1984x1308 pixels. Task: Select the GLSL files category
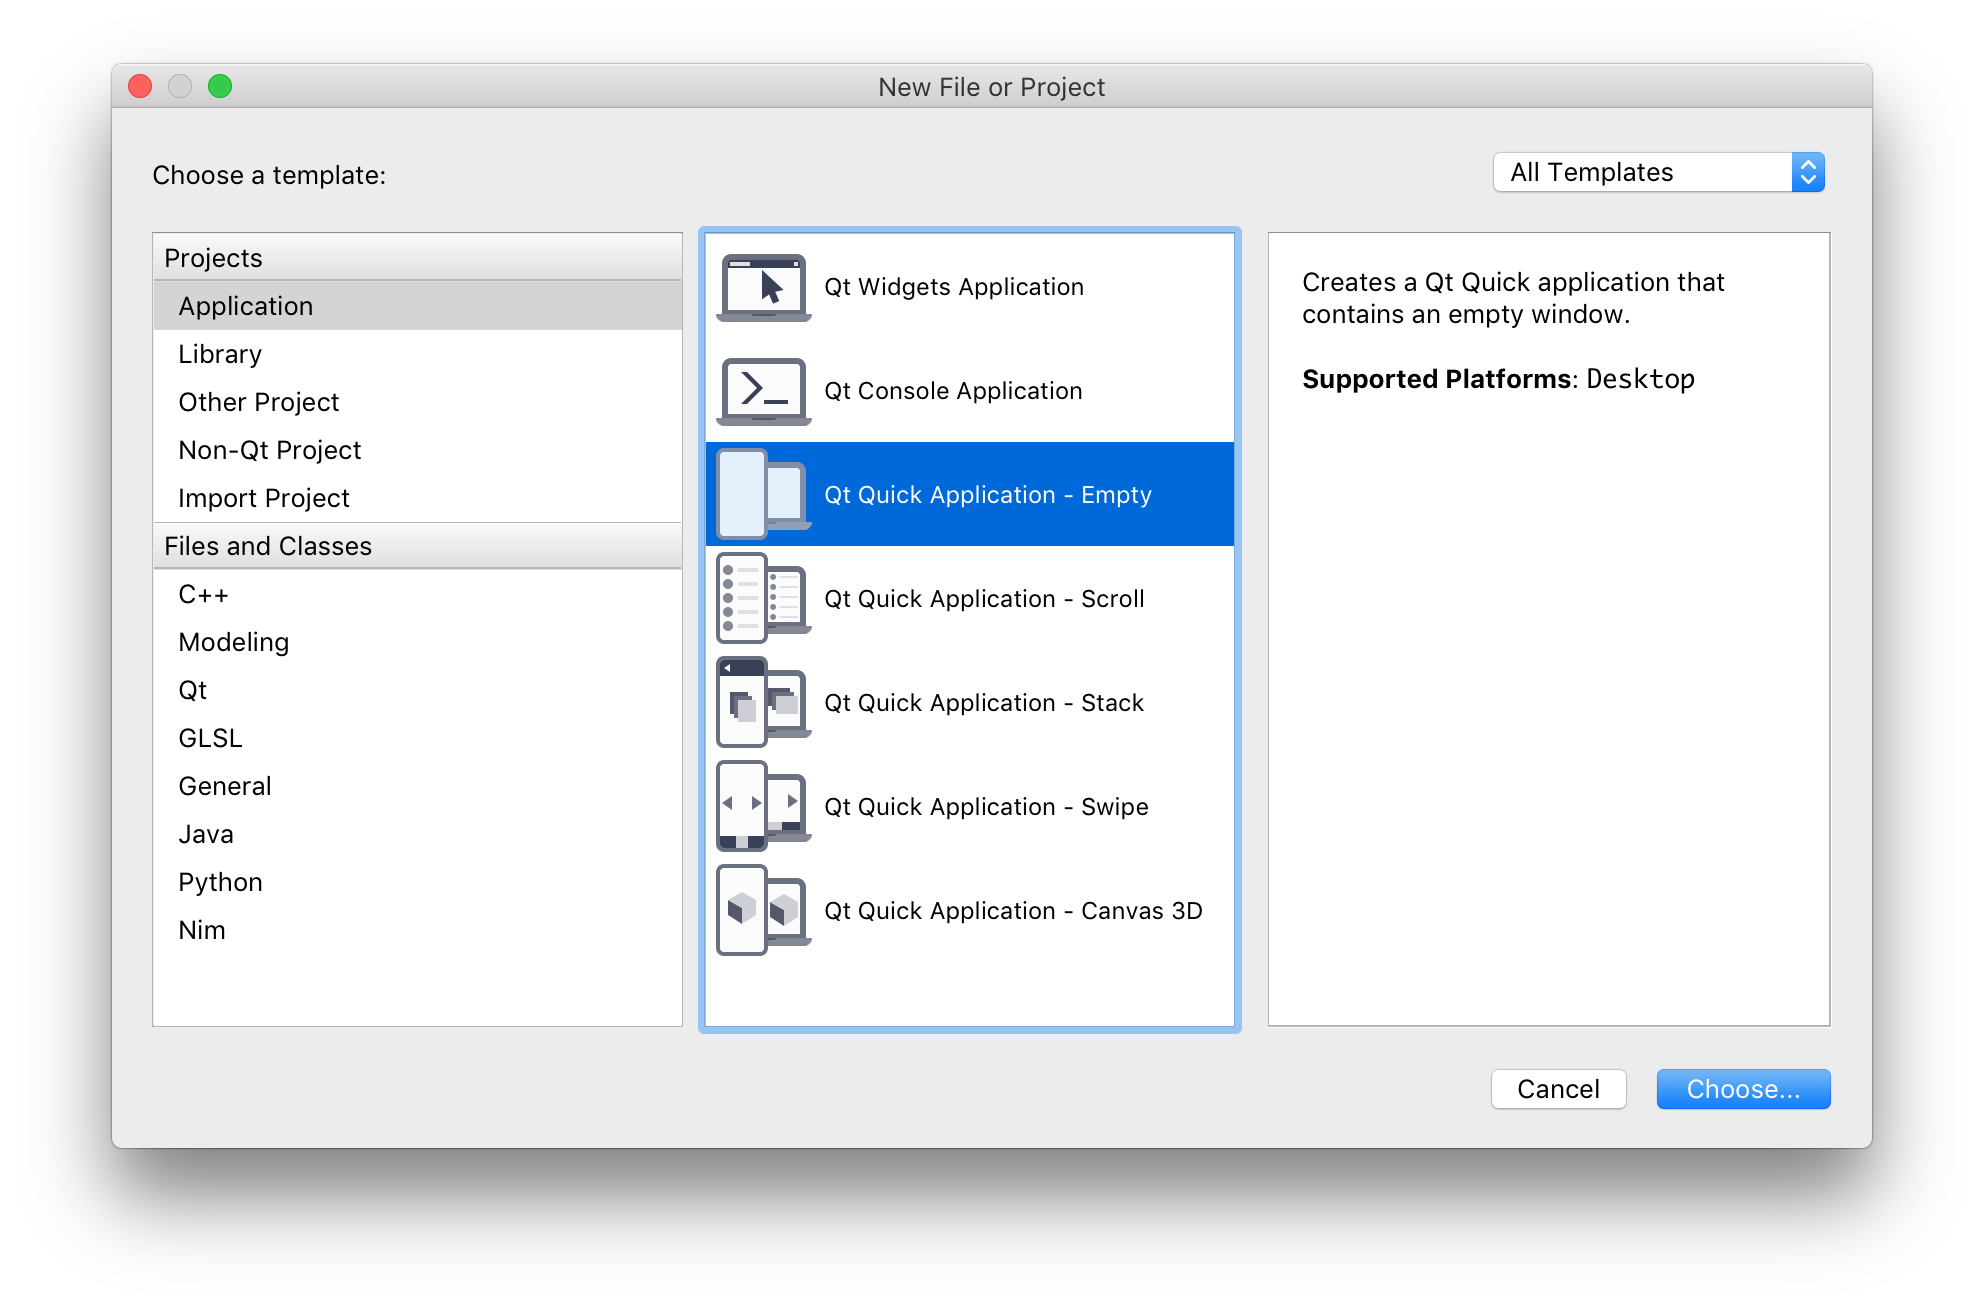tap(209, 737)
